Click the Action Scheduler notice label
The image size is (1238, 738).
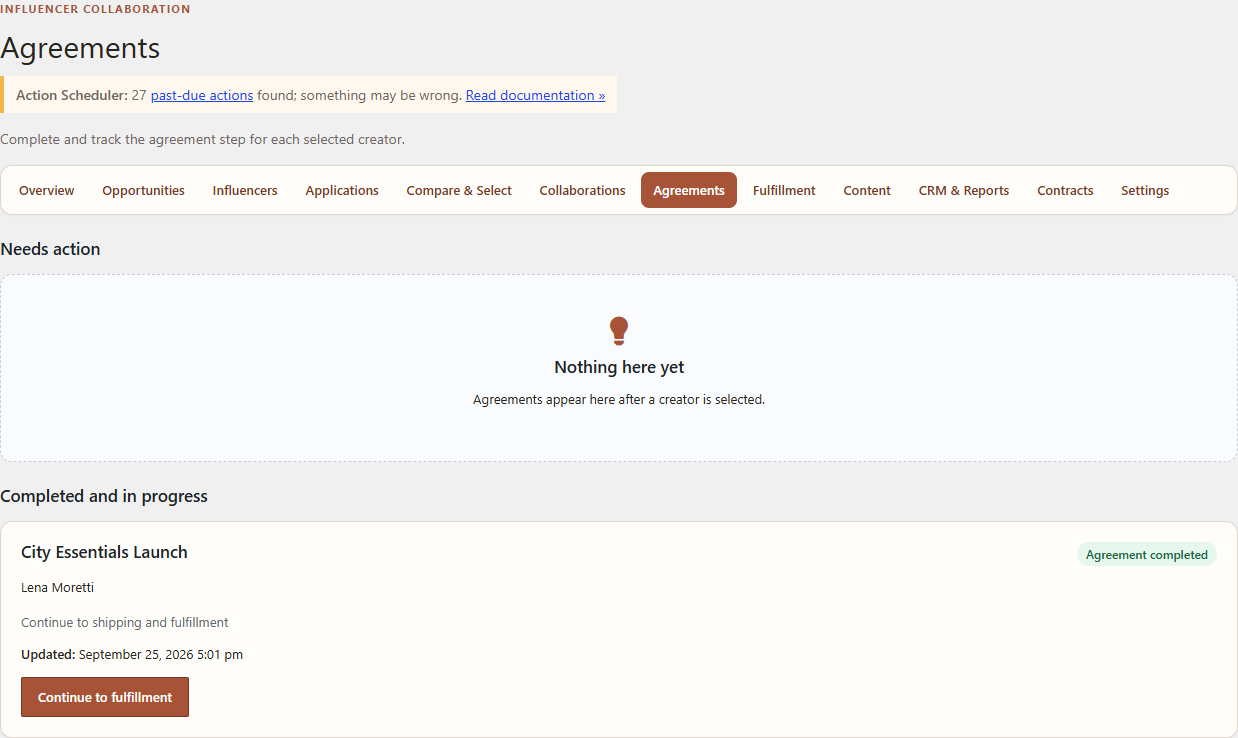[x=72, y=95]
